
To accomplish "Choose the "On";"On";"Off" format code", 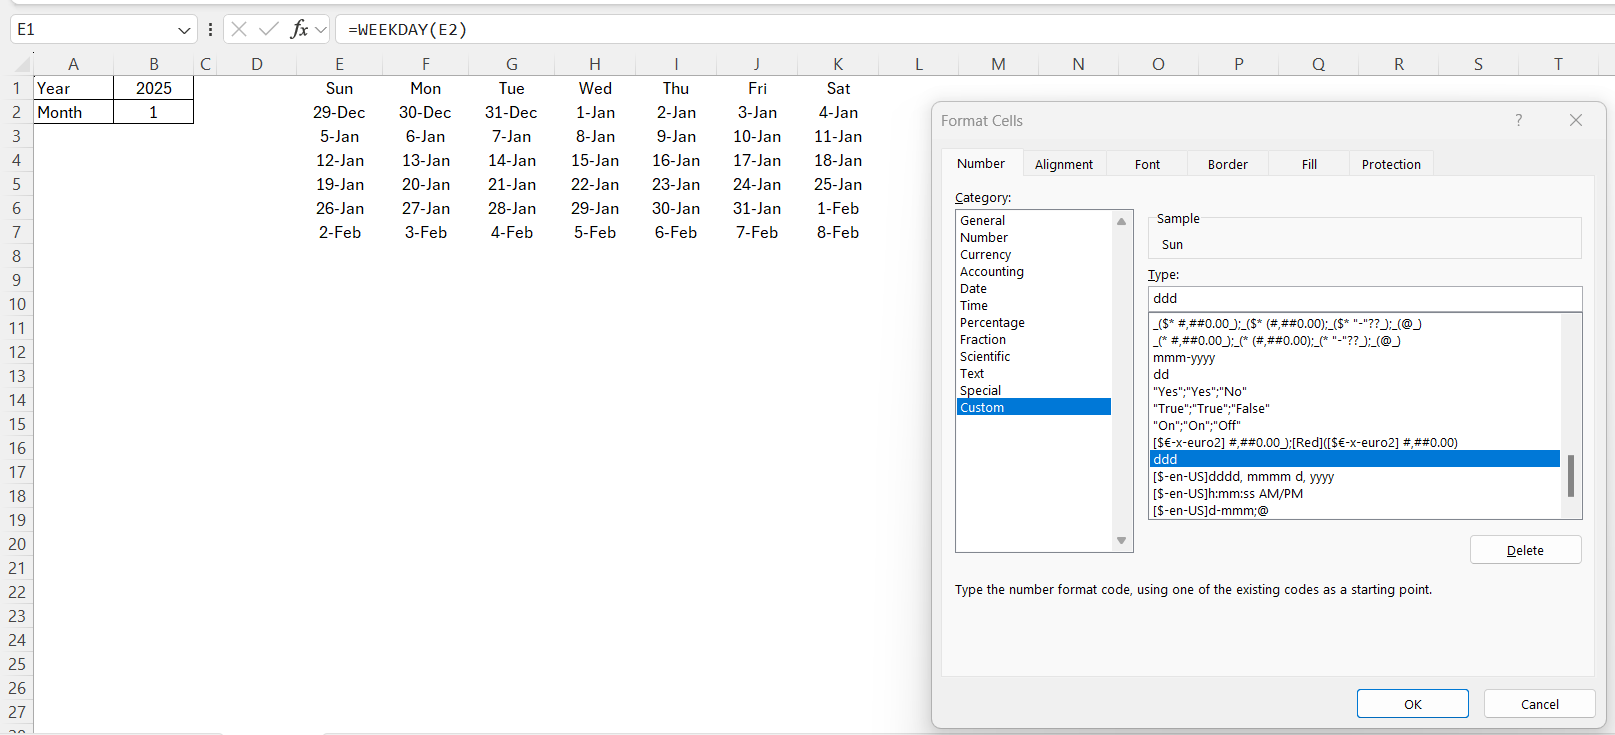I will pos(1354,425).
